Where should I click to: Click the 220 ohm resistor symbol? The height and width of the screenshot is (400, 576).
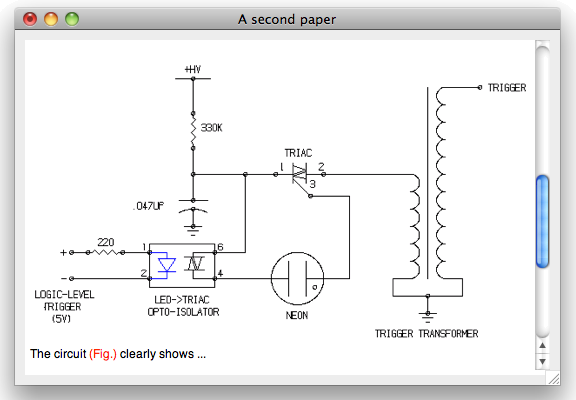(x=105, y=252)
